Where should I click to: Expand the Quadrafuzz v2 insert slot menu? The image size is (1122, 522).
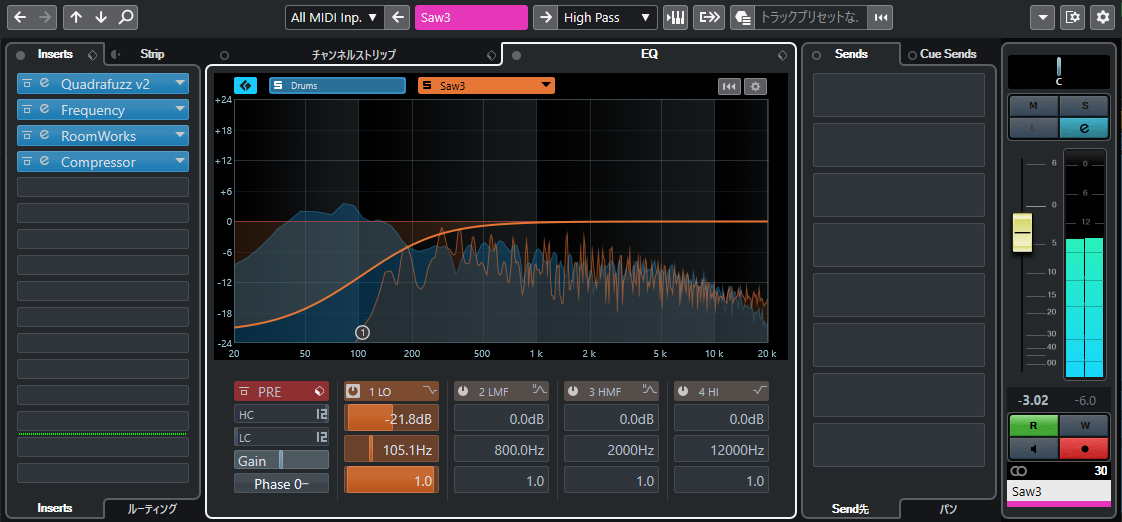tap(180, 84)
